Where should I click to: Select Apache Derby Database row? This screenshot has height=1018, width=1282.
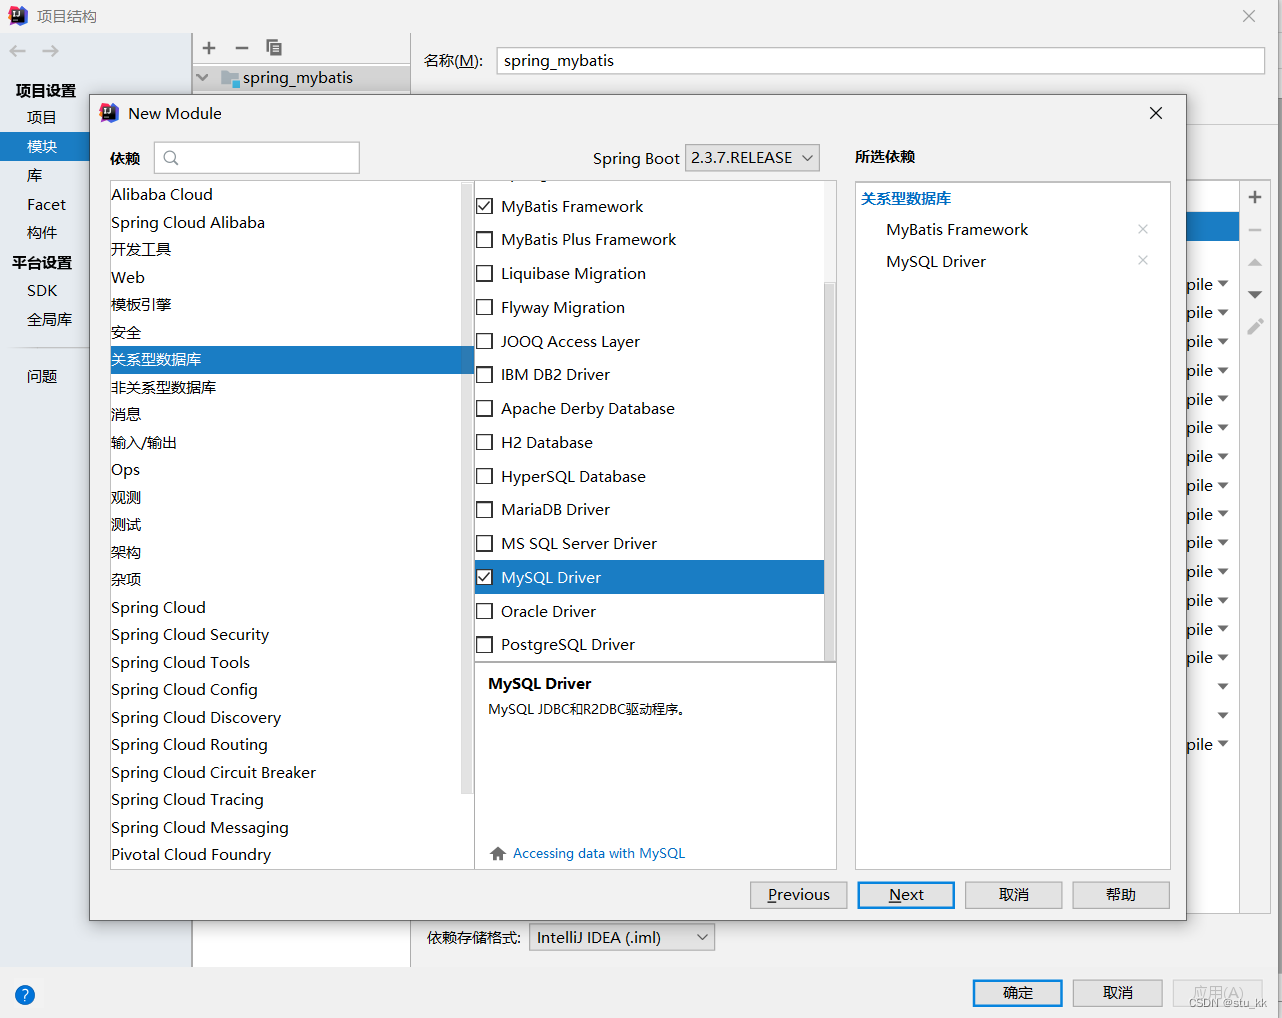(x=650, y=408)
